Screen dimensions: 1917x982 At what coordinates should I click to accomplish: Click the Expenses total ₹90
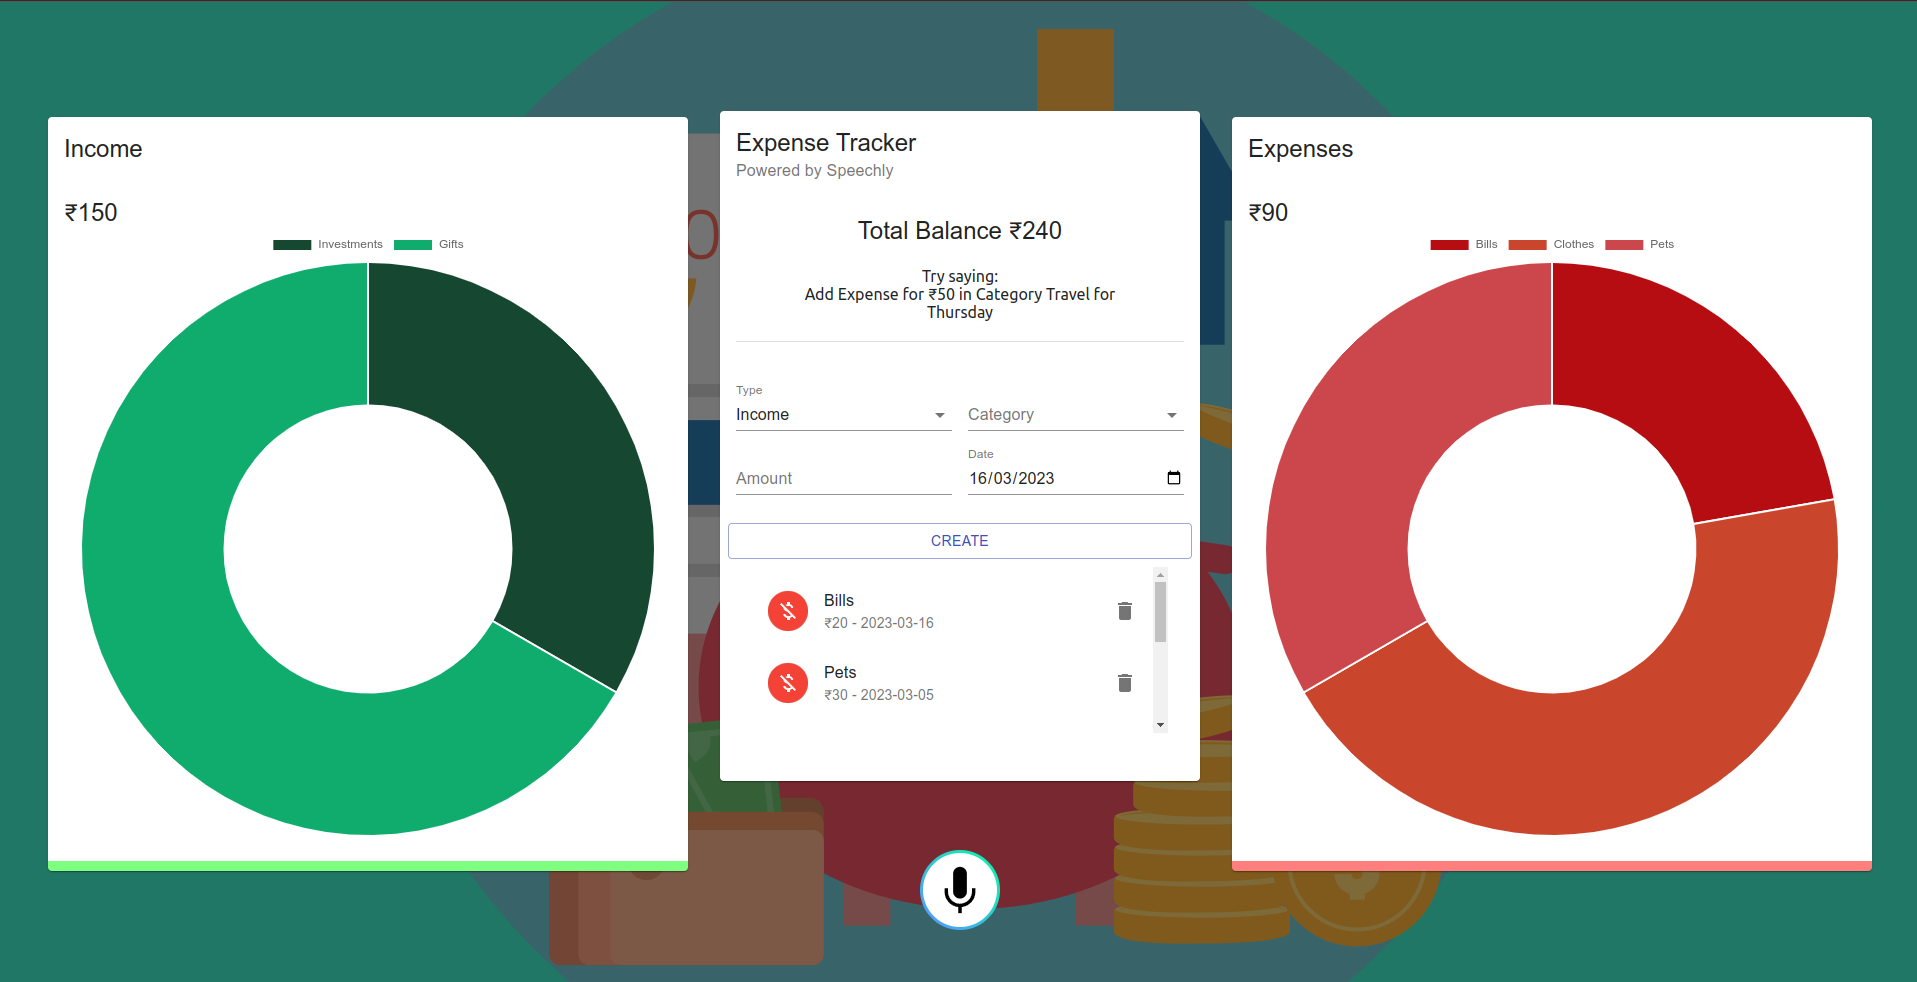1268,213
